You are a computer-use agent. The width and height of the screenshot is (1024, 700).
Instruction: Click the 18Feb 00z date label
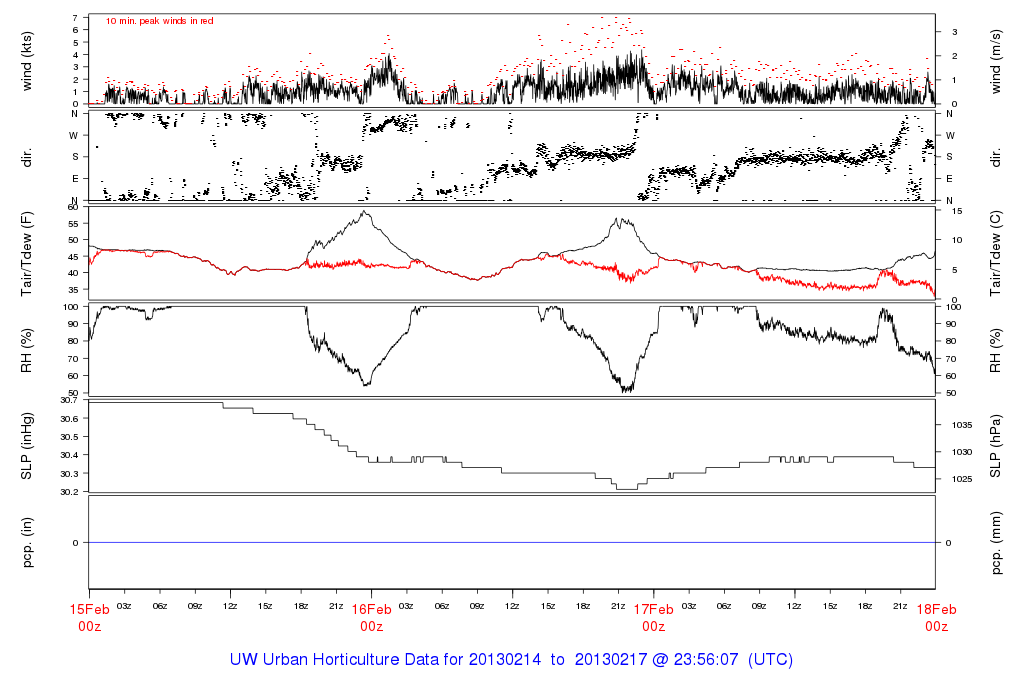(x=936, y=618)
